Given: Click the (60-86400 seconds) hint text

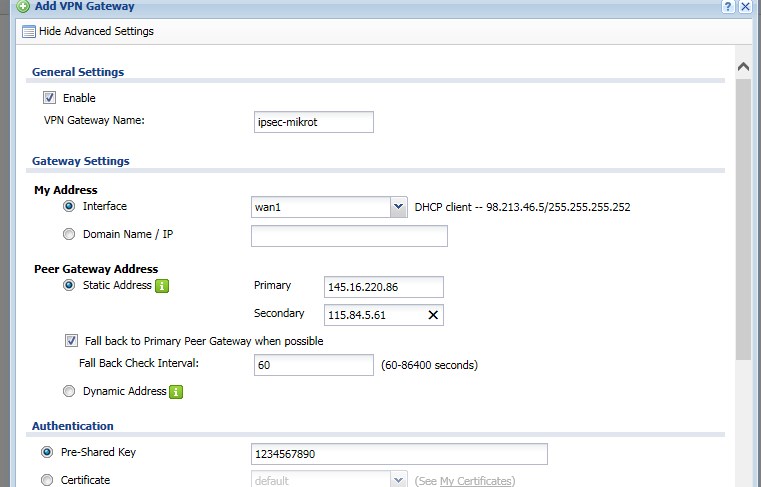Looking at the screenshot, I should (429, 365).
